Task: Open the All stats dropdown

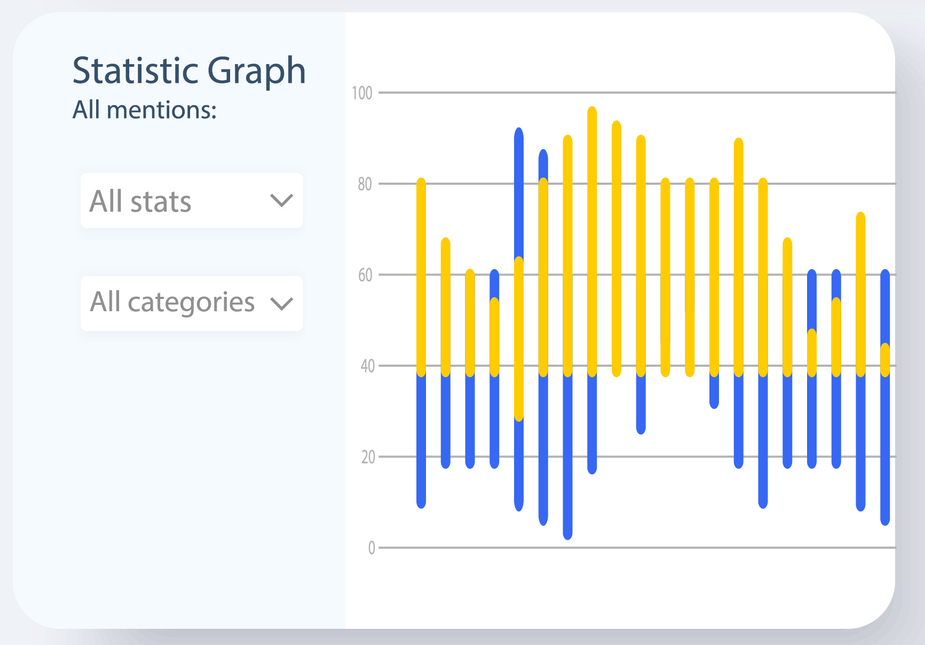Action: click(191, 201)
